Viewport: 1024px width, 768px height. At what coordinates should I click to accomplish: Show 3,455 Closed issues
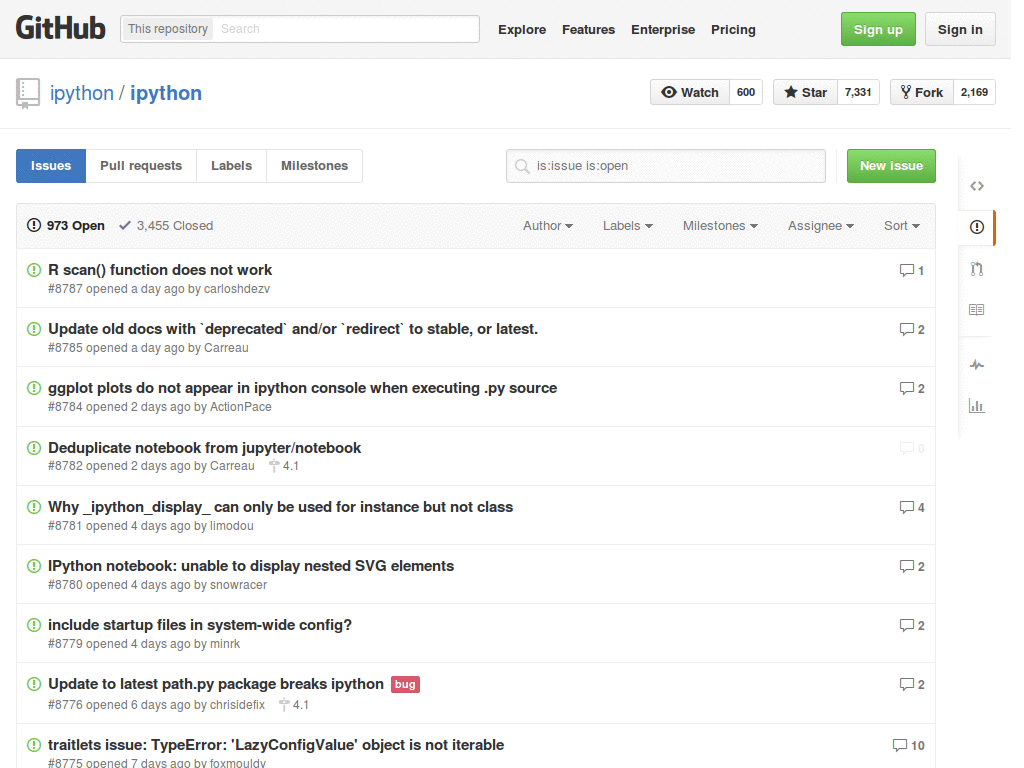(167, 225)
